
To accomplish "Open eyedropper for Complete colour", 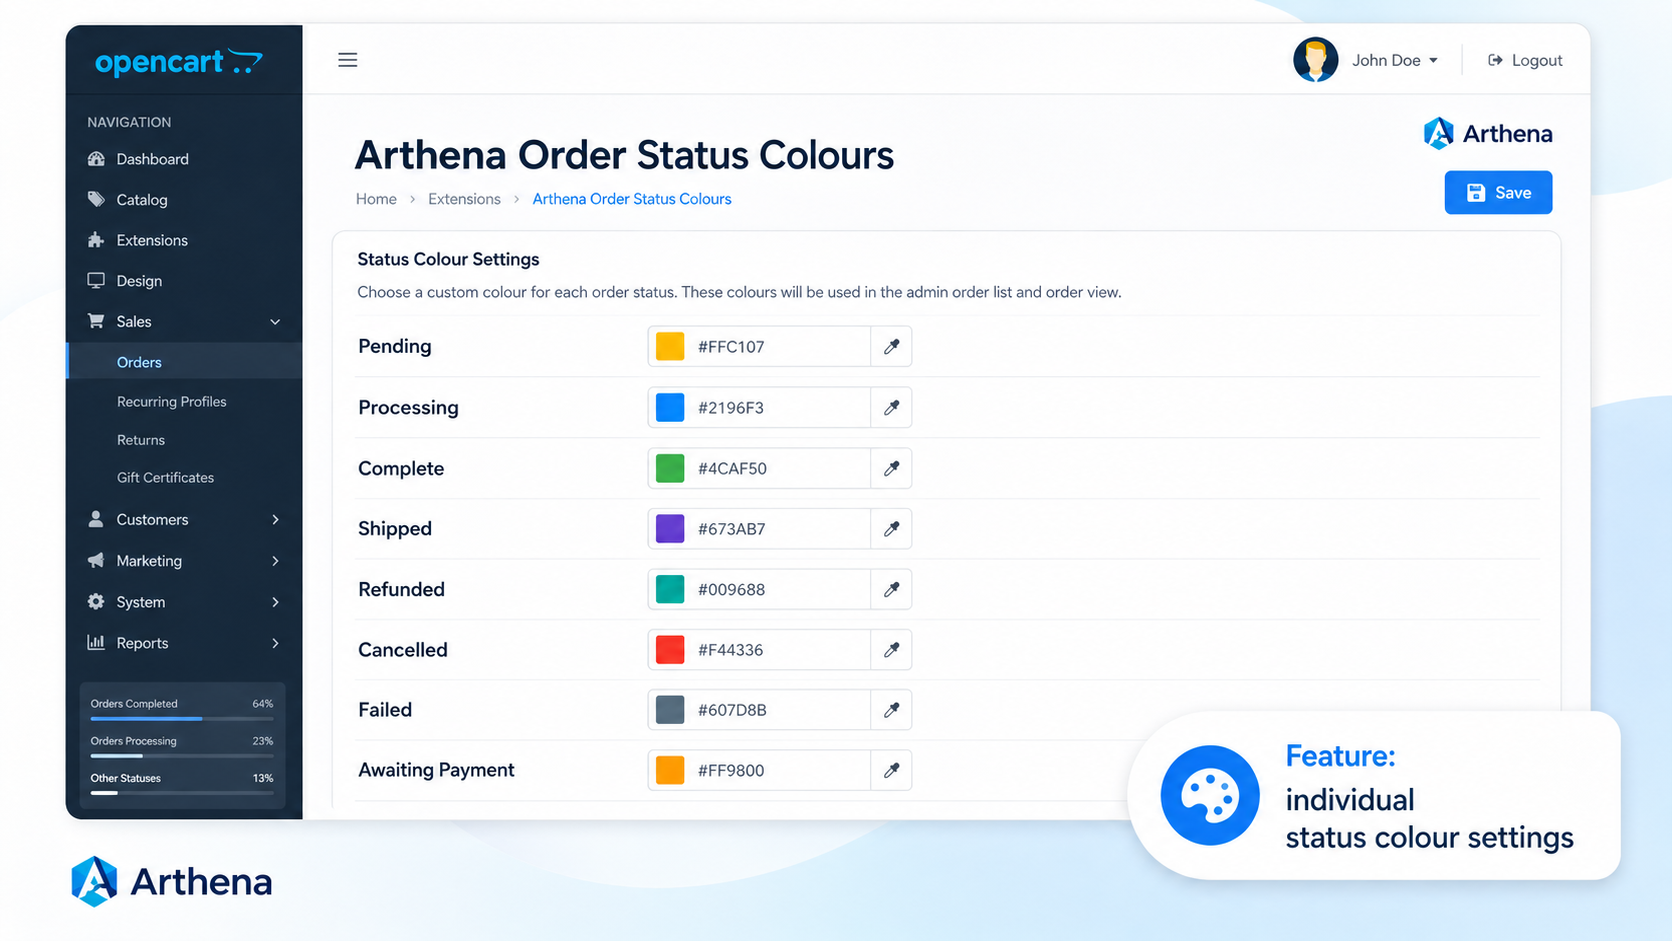I will pos(891,468).
